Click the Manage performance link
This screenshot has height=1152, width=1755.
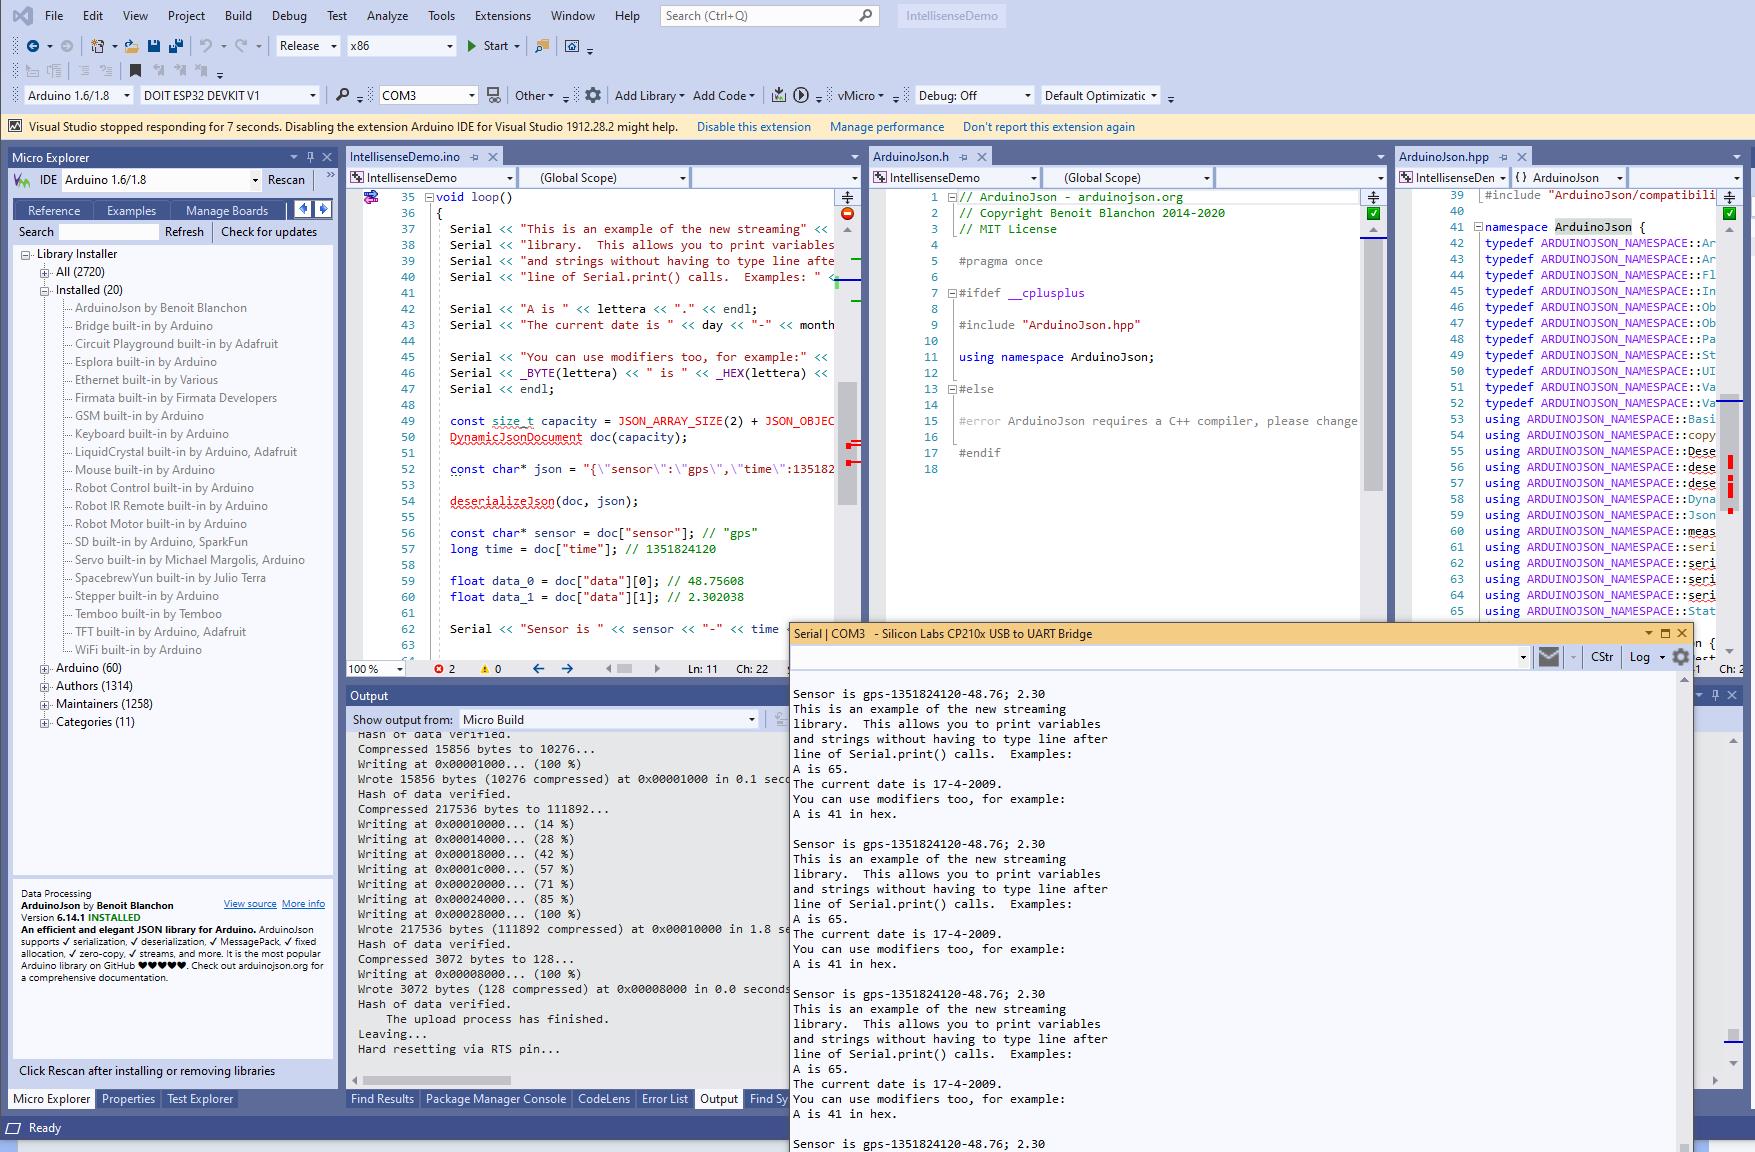pos(887,127)
